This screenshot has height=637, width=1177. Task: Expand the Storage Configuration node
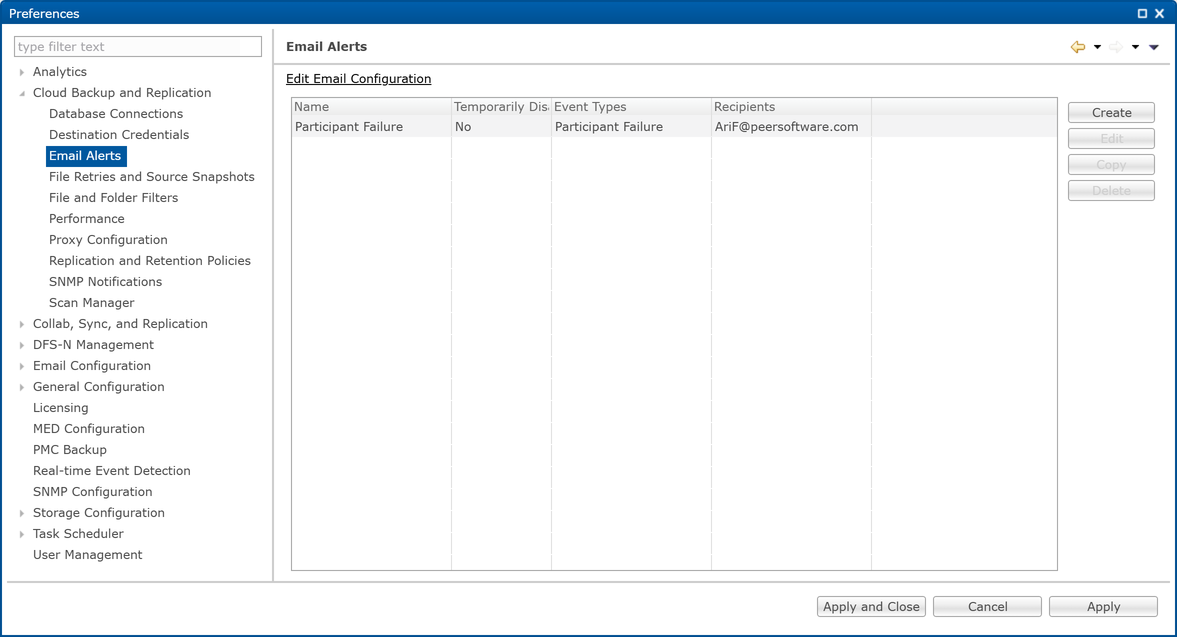point(22,513)
